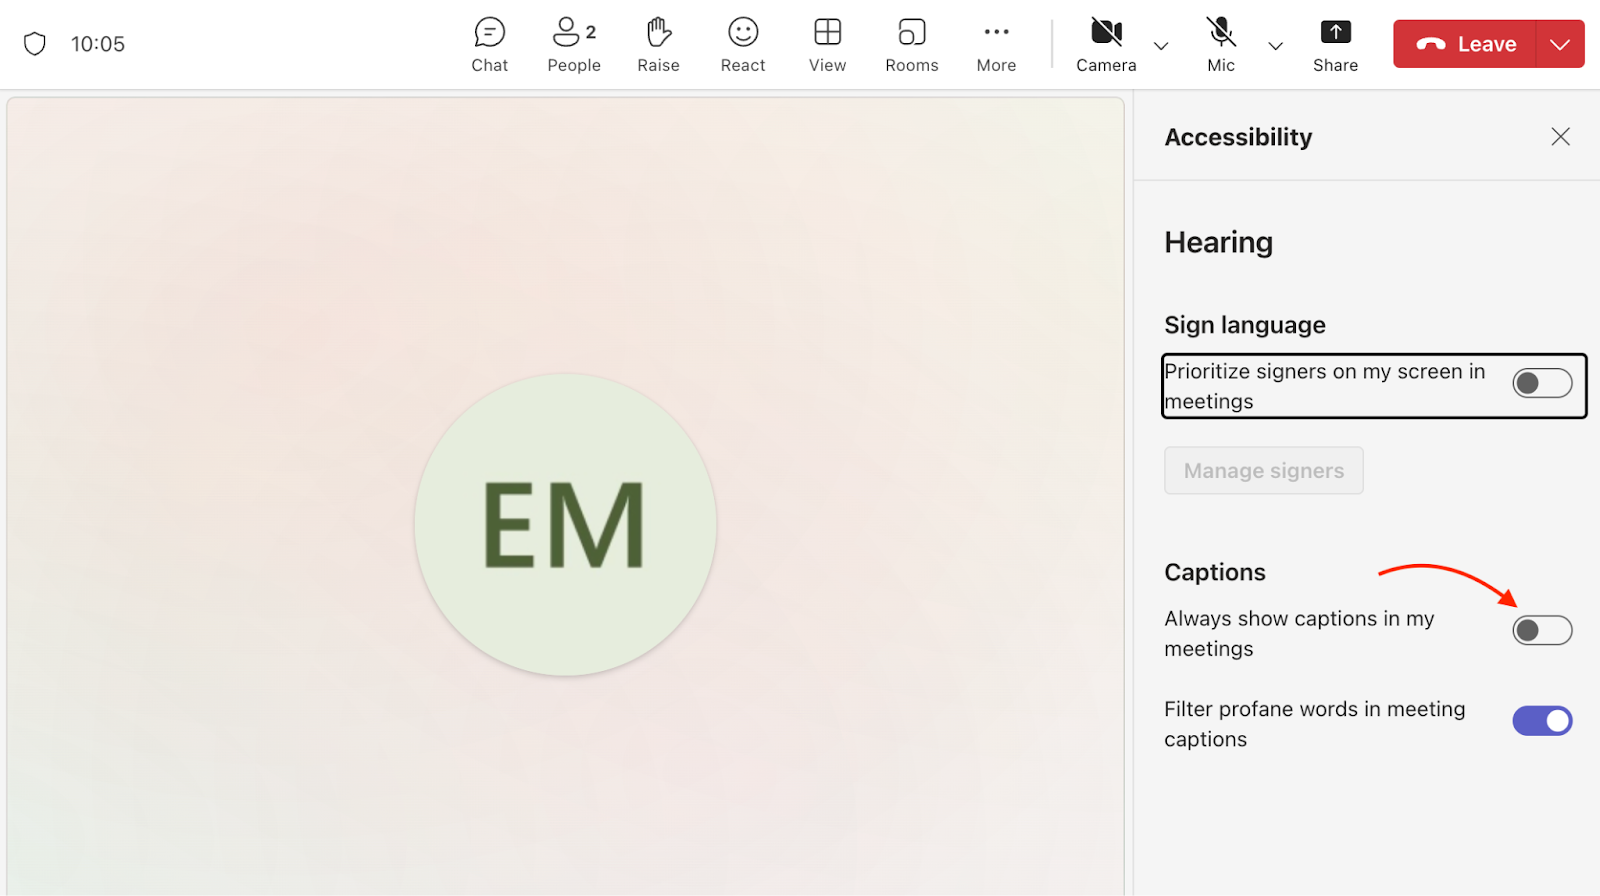Image resolution: width=1600 pixels, height=896 pixels.
Task: Close the Accessibility panel
Action: click(1560, 137)
